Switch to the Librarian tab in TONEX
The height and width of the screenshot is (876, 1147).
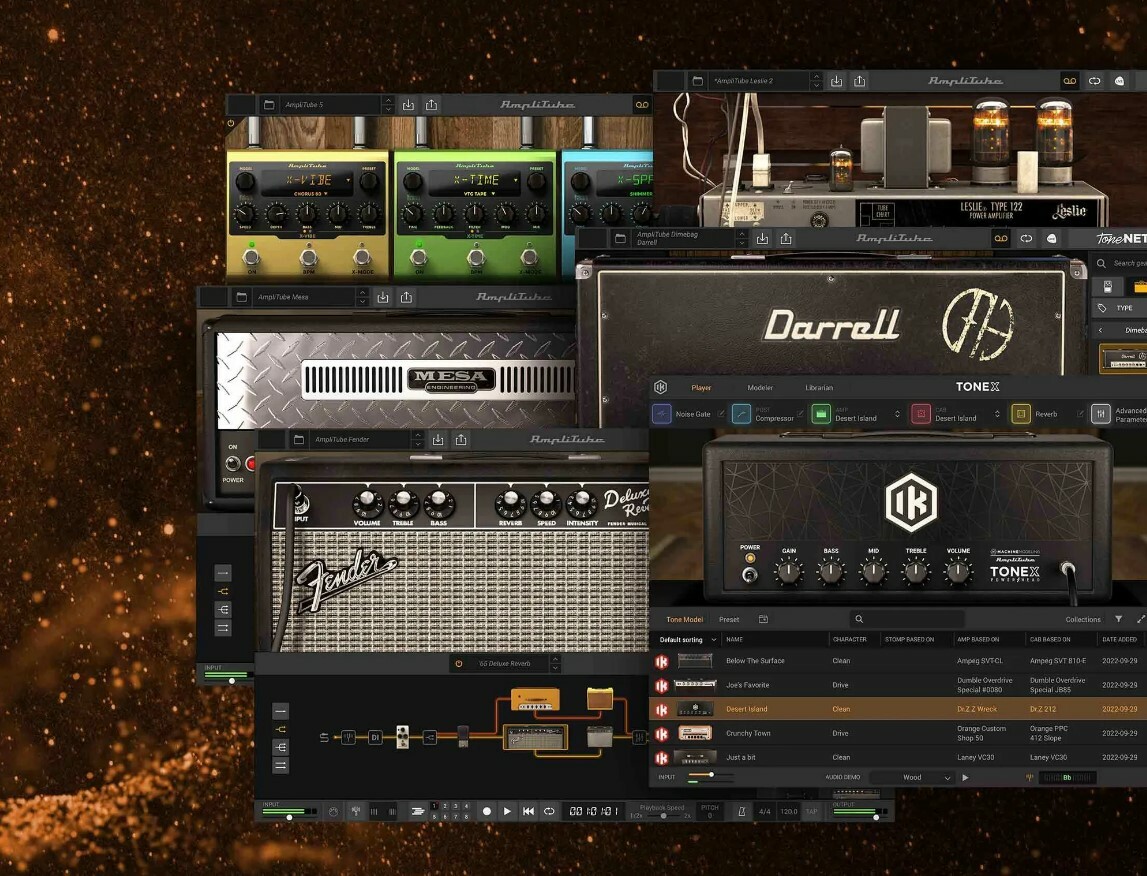(819, 388)
